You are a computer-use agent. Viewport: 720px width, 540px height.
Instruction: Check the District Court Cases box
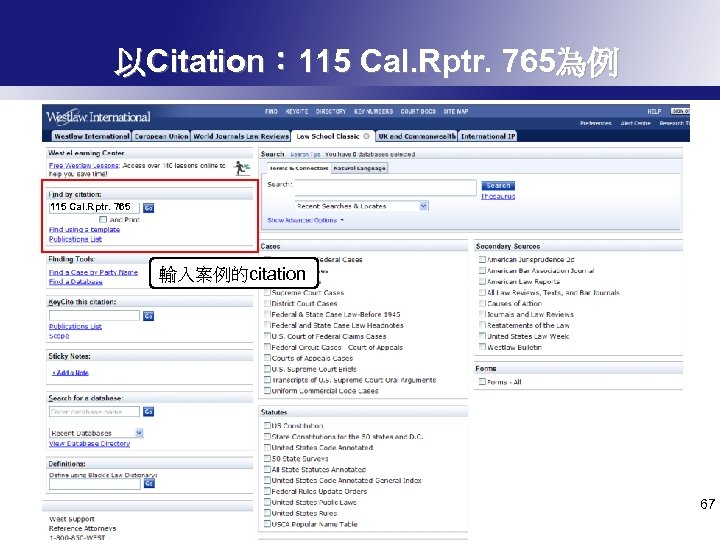(x=267, y=304)
